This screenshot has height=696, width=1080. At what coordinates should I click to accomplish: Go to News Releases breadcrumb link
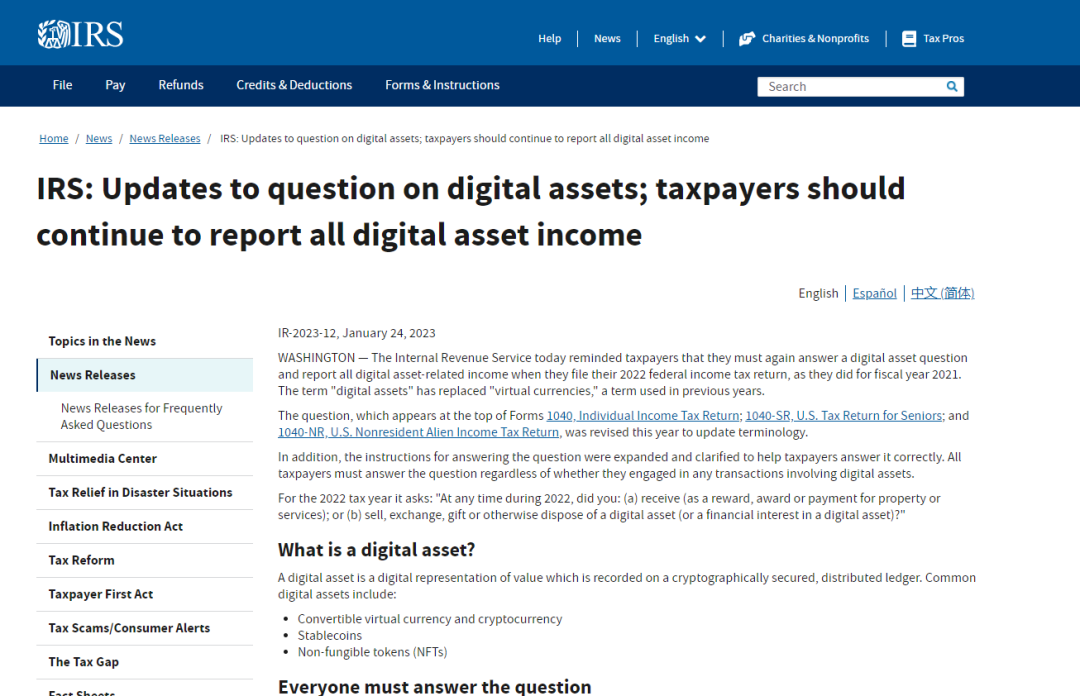165,139
